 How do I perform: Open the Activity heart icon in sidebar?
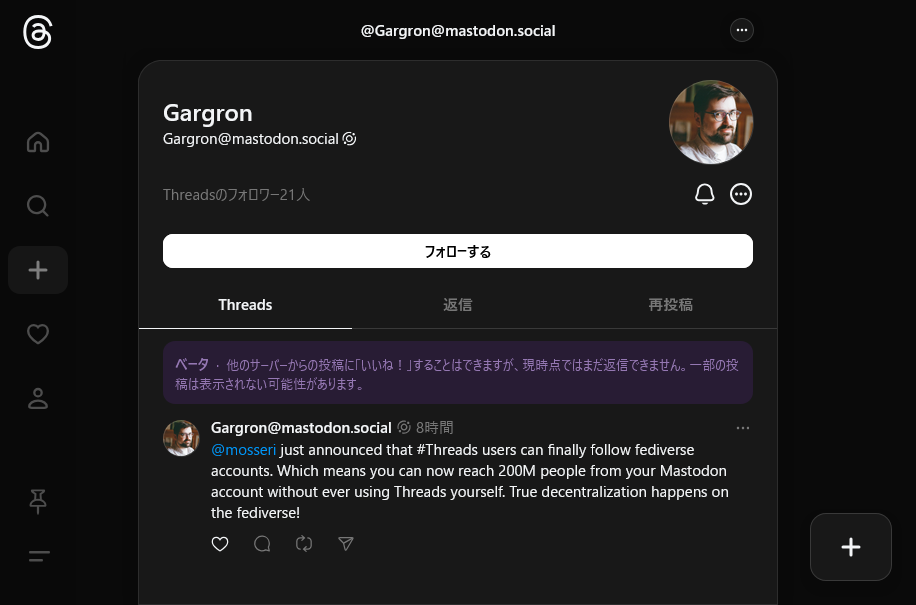tap(38, 334)
